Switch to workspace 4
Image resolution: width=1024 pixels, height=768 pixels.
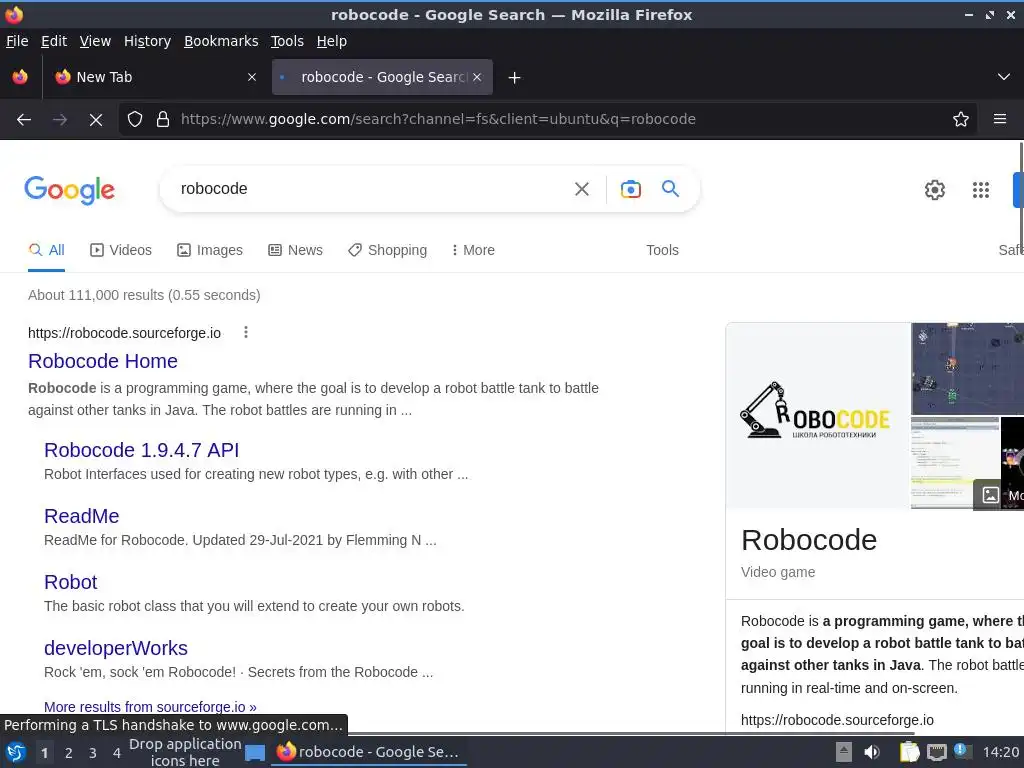(117, 753)
